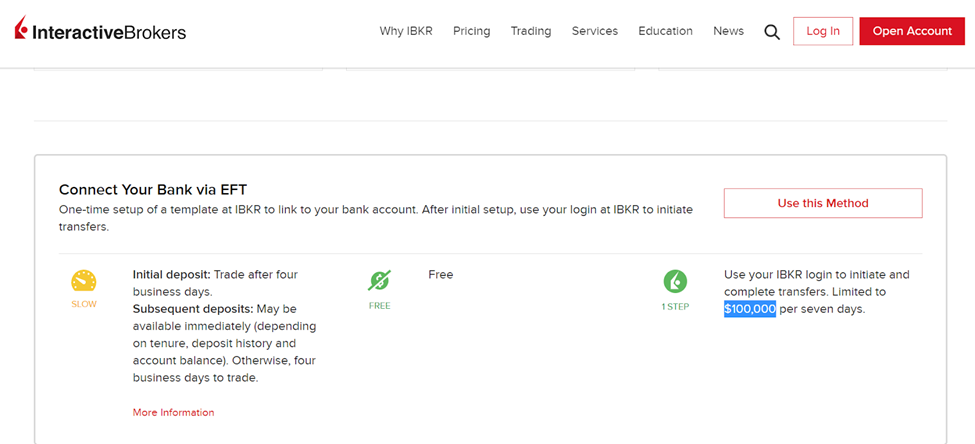Click the 'One-time setup of a template' description
This screenshot has height=444, width=975.
[x=376, y=218]
